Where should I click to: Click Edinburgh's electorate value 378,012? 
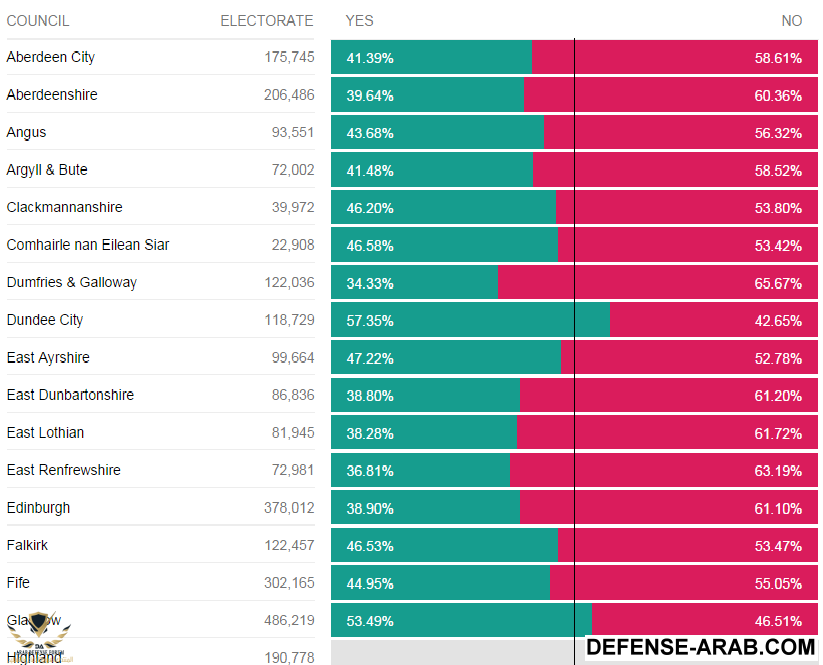click(x=289, y=508)
